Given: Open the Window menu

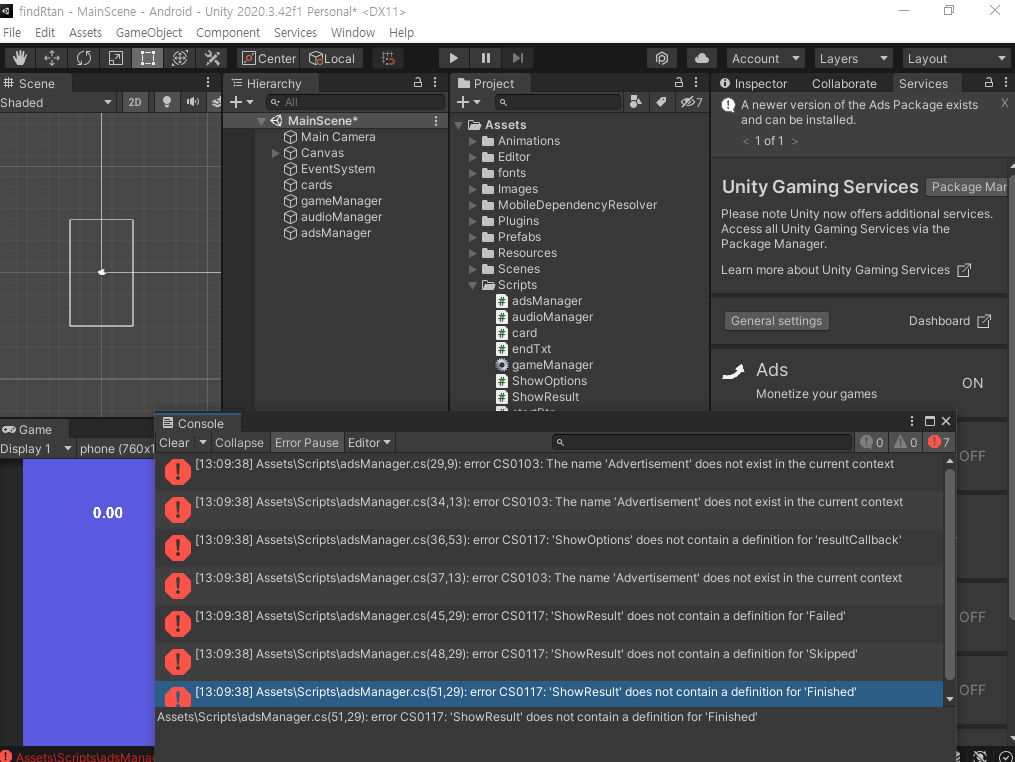Looking at the screenshot, I should click(353, 32).
